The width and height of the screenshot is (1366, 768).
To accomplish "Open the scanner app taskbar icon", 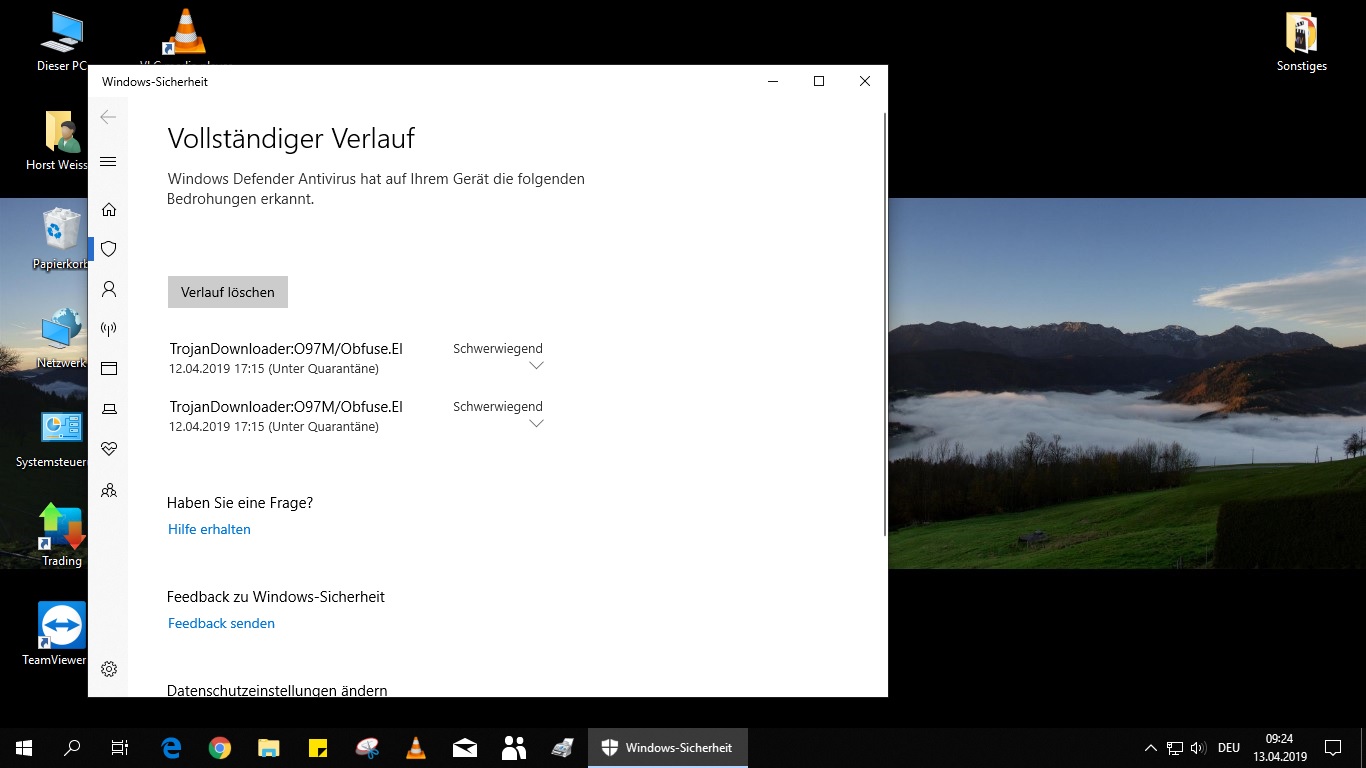I will click(563, 747).
